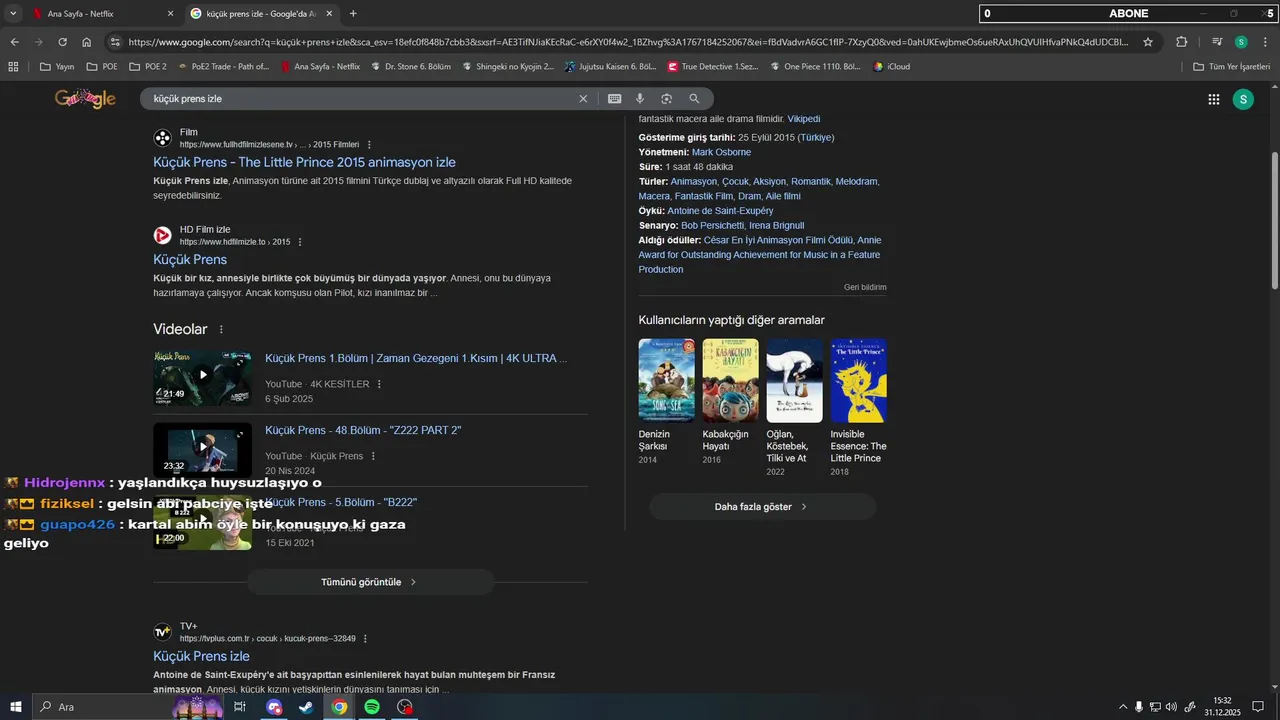Open the TV+ Küçük Prens izle result

click(x=201, y=656)
